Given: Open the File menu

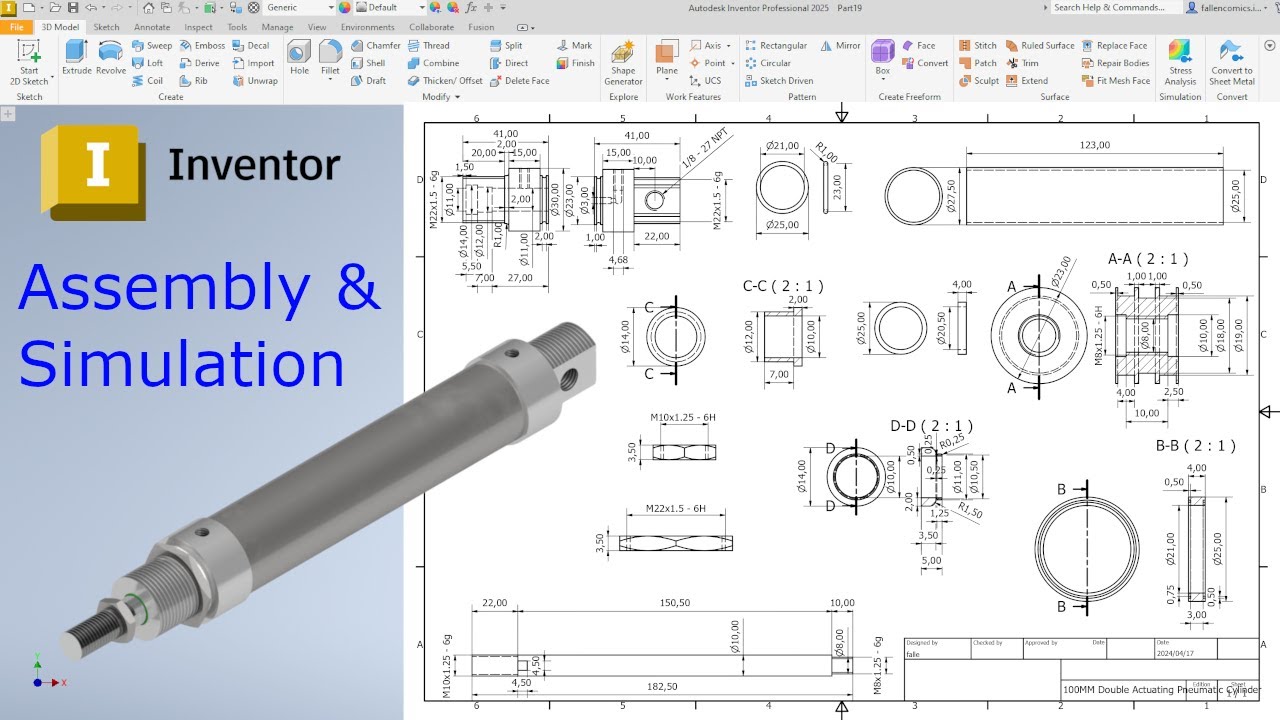Looking at the screenshot, I should coord(17,27).
